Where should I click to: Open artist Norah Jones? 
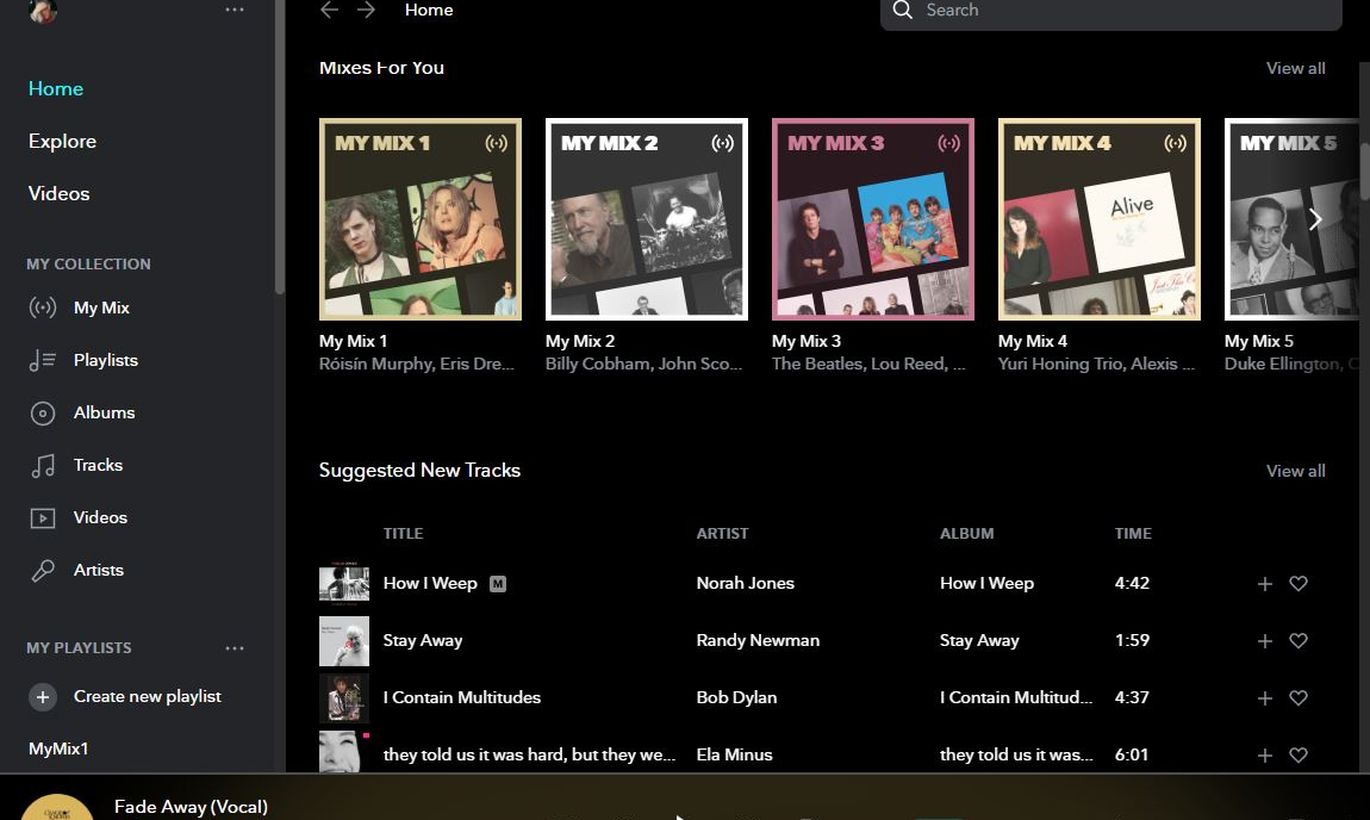coord(745,583)
